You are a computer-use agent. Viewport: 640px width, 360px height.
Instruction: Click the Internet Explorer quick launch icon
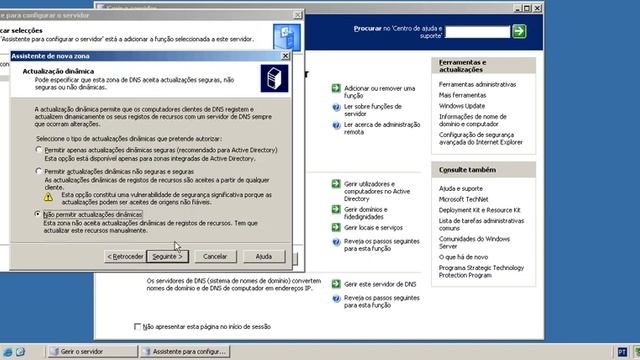pyautogui.click(x=7, y=351)
